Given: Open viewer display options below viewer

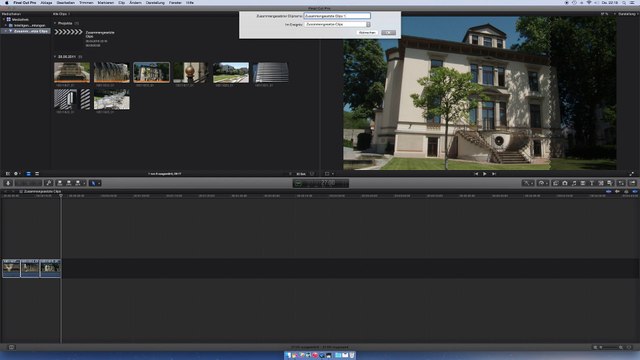Looking at the screenshot, I should coord(329,174).
